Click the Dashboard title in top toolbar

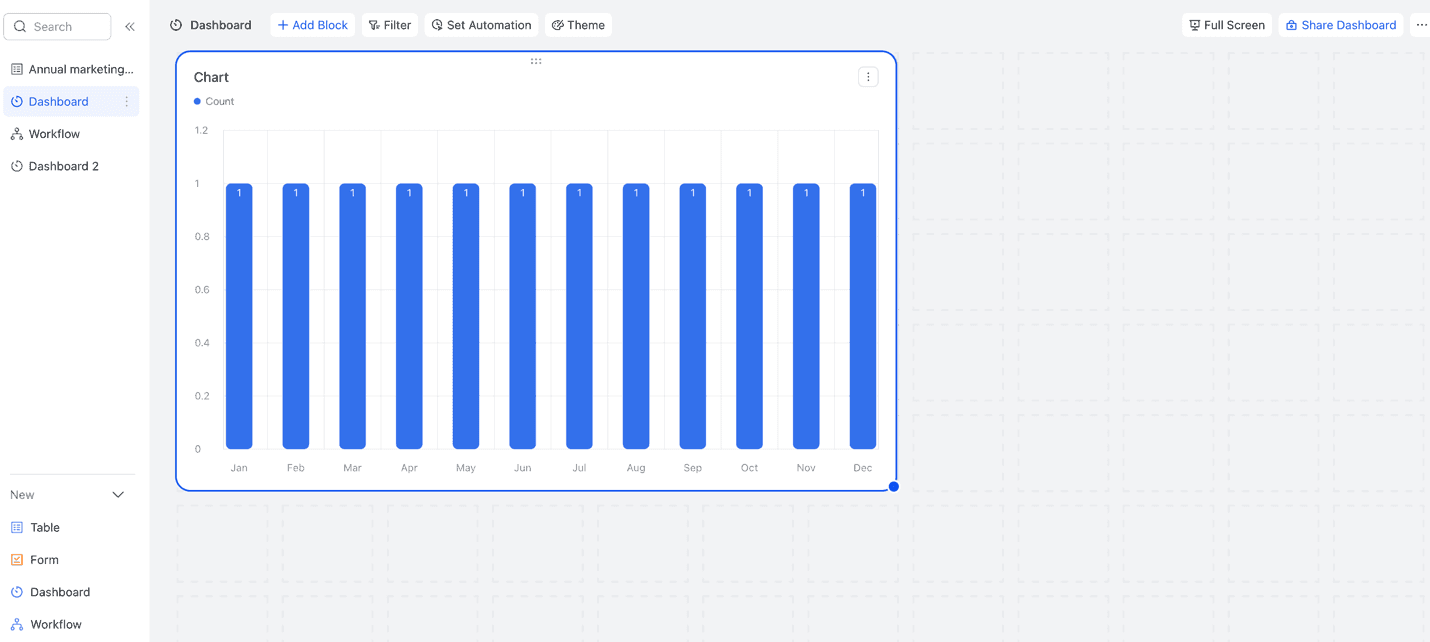(x=211, y=25)
